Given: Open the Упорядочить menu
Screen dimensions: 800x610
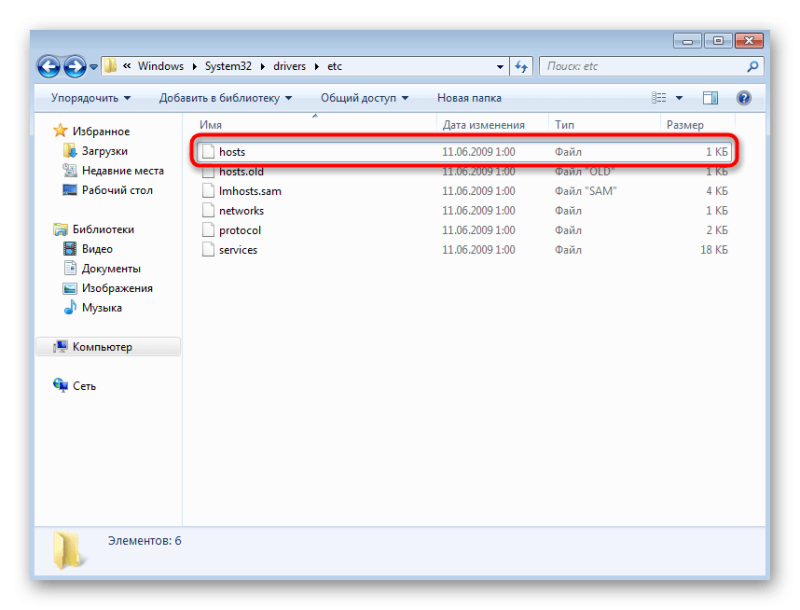Looking at the screenshot, I should coord(91,98).
